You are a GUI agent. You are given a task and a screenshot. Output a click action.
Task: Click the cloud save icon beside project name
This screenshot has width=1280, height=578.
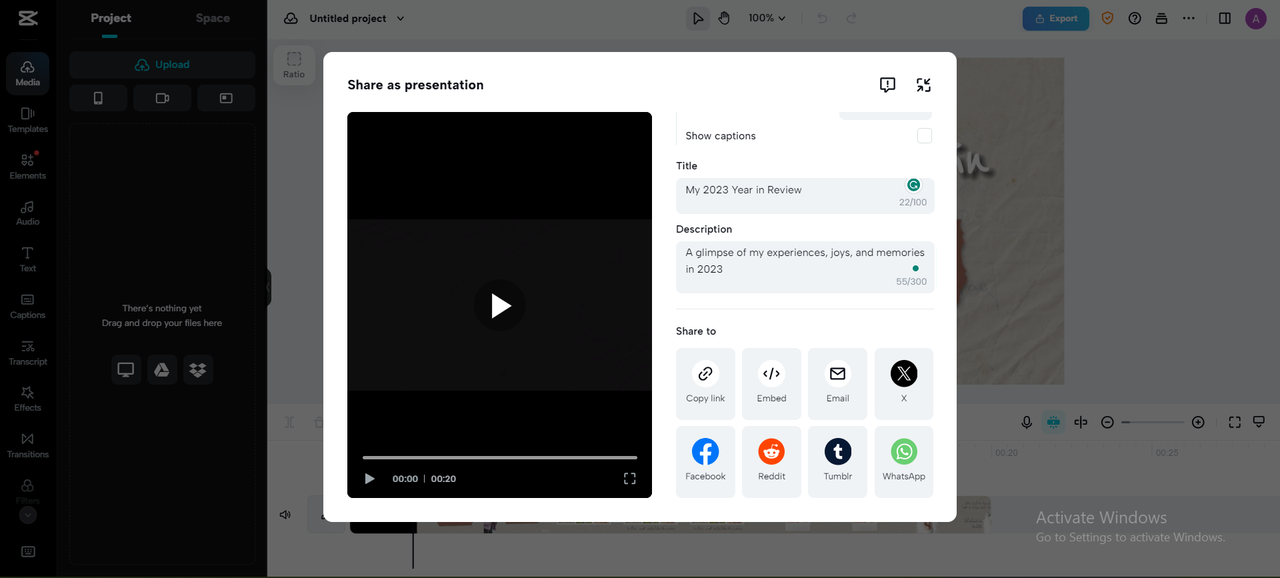tap(291, 18)
